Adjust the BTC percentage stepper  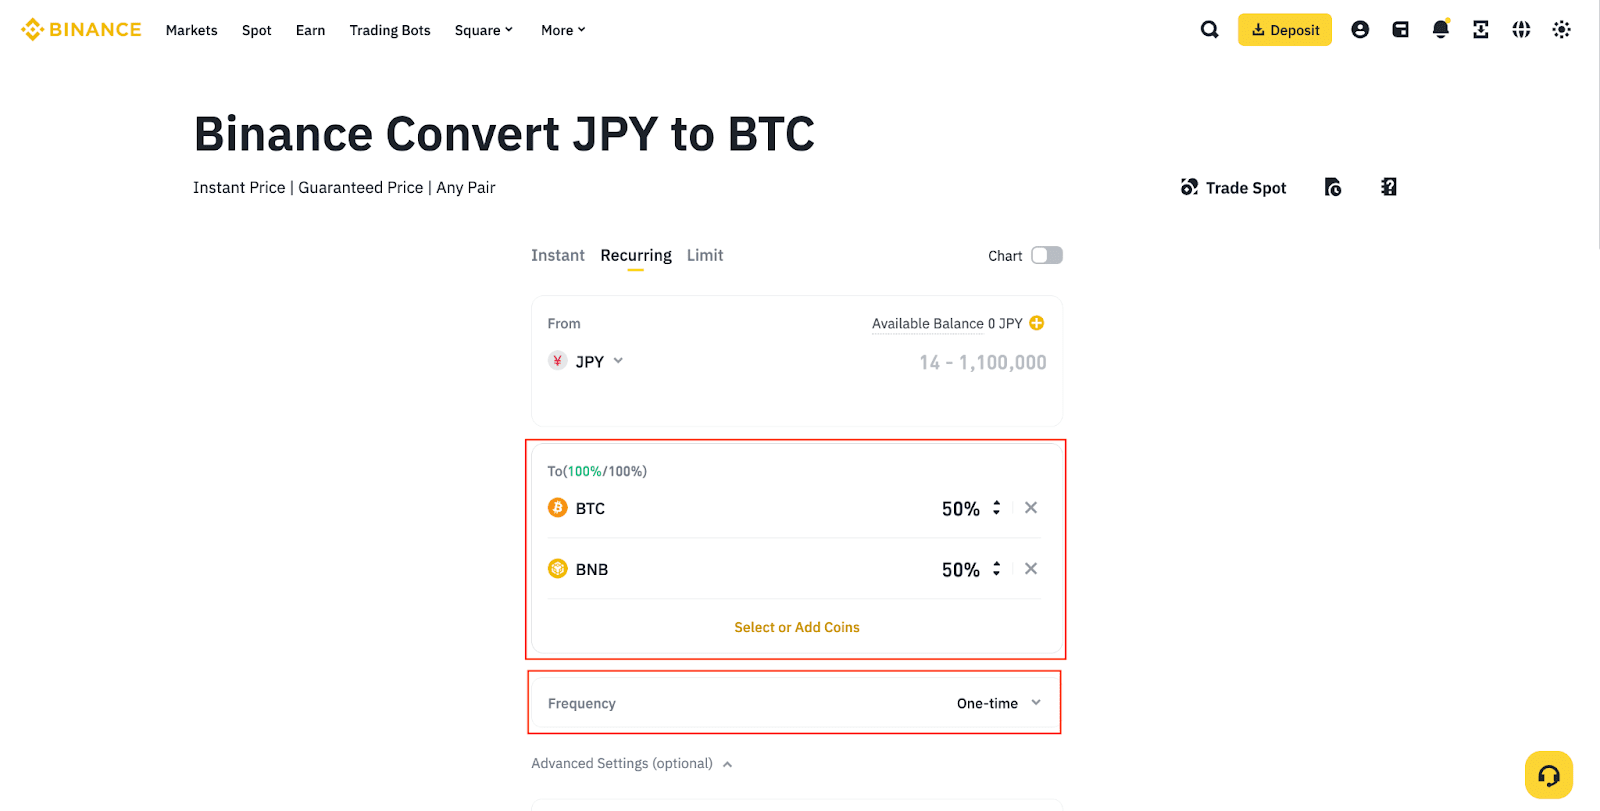pyautogui.click(x=996, y=508)
